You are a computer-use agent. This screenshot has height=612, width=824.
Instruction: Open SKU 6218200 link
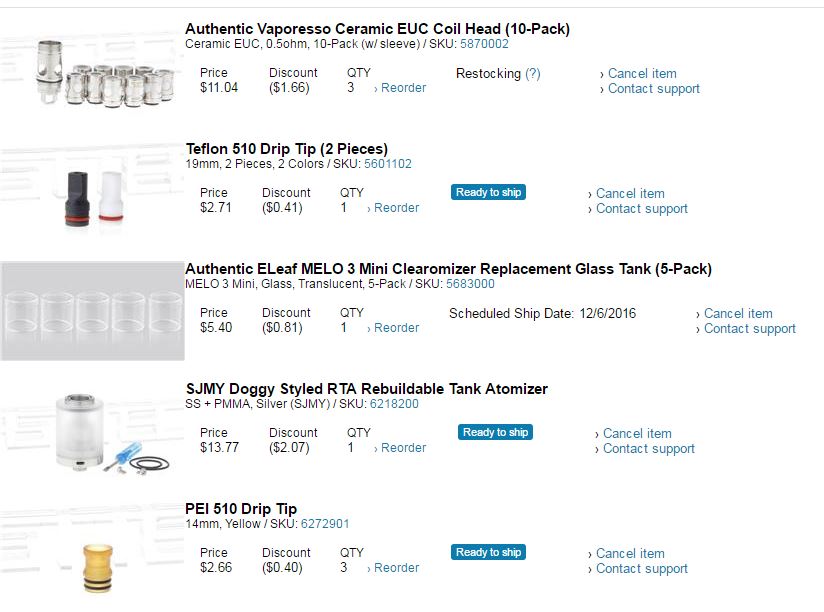(x=394, y=404)
